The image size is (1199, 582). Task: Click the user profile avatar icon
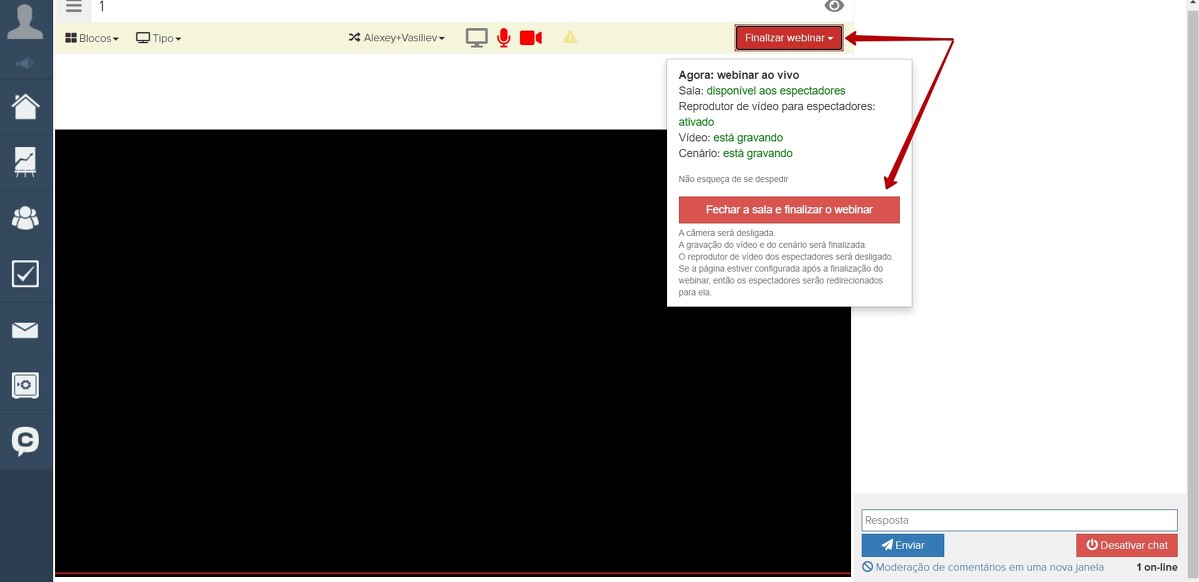pos(25,22)
